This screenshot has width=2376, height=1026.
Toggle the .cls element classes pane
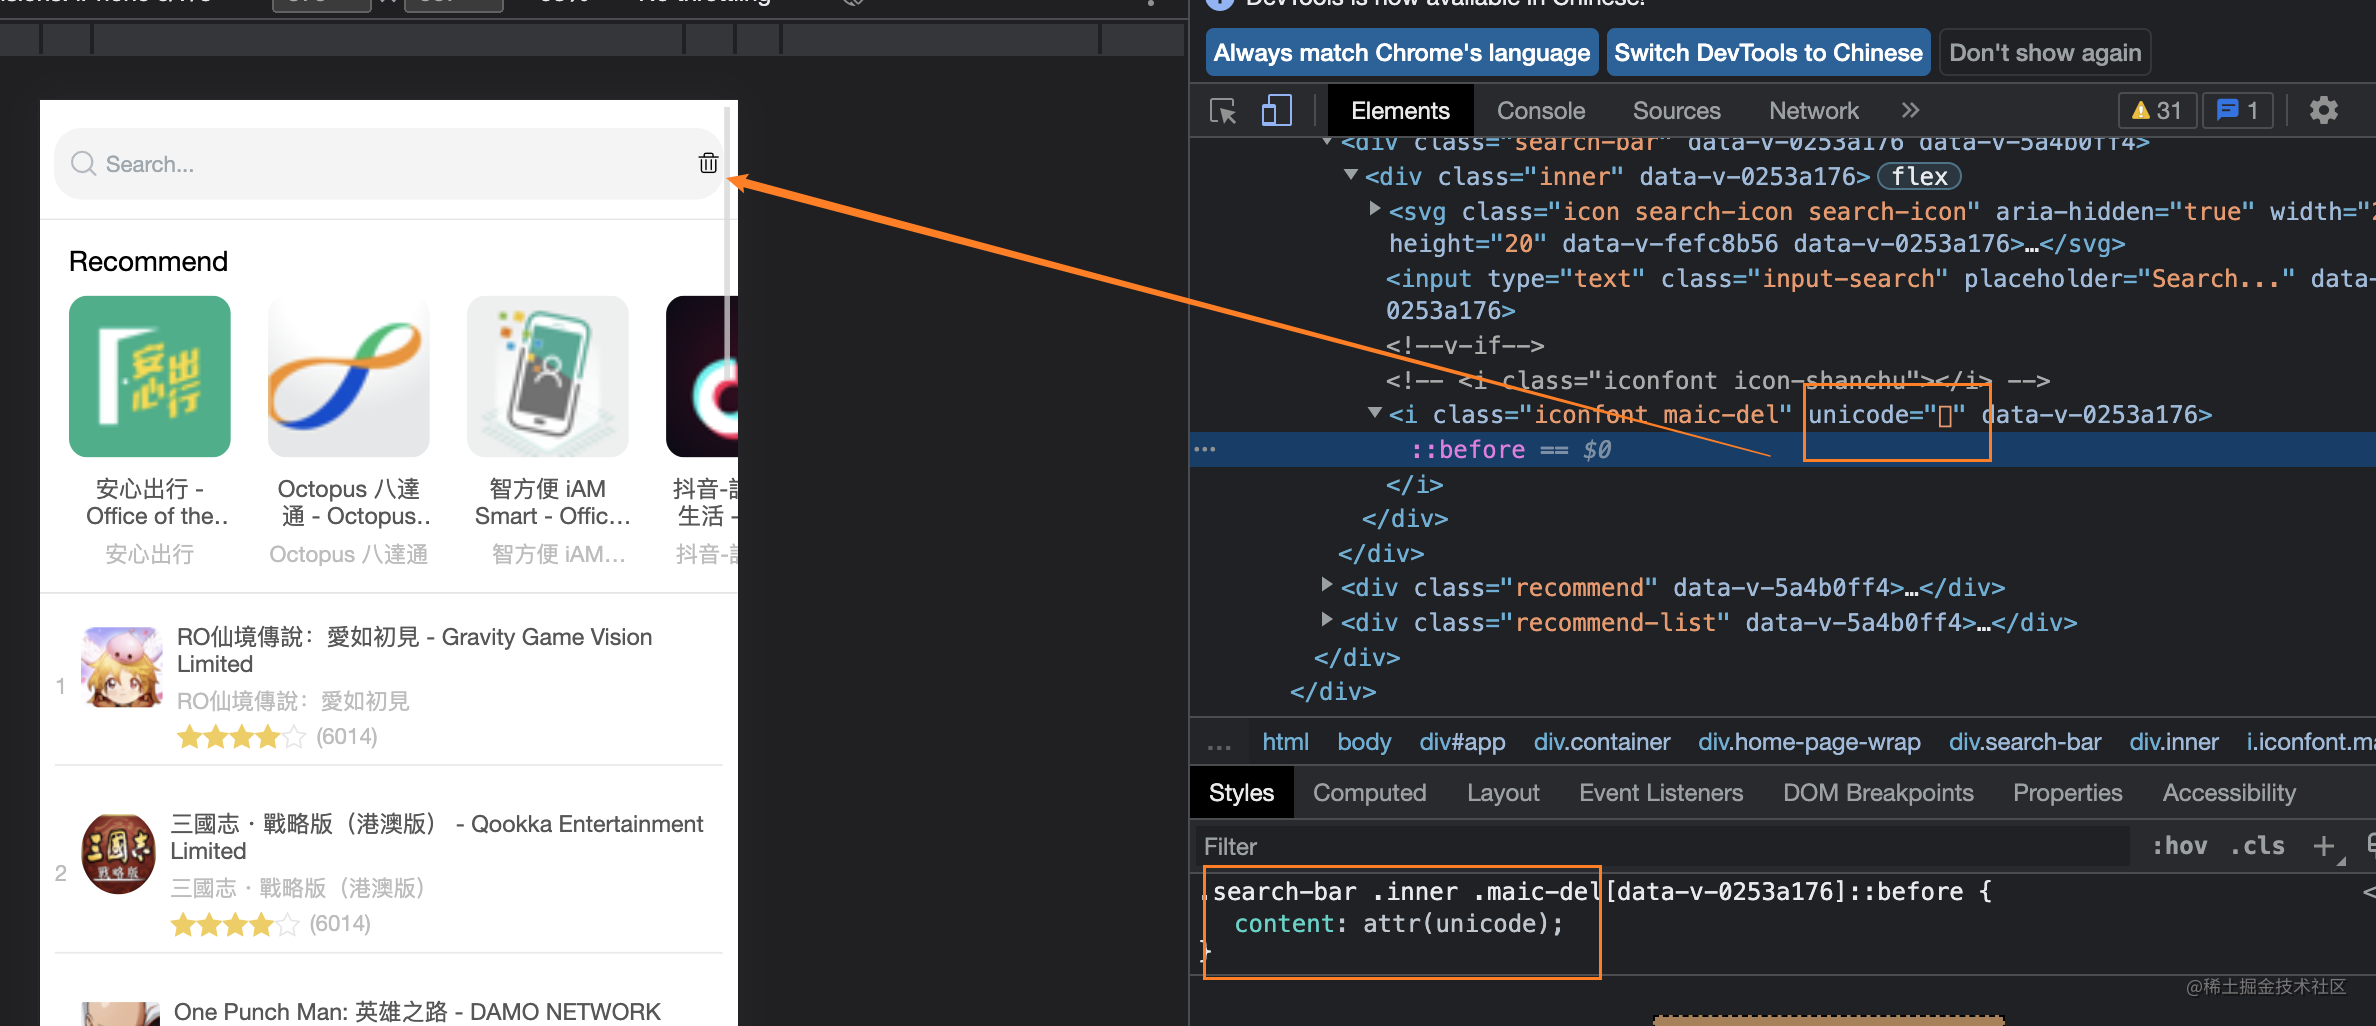pos(2257,846)
